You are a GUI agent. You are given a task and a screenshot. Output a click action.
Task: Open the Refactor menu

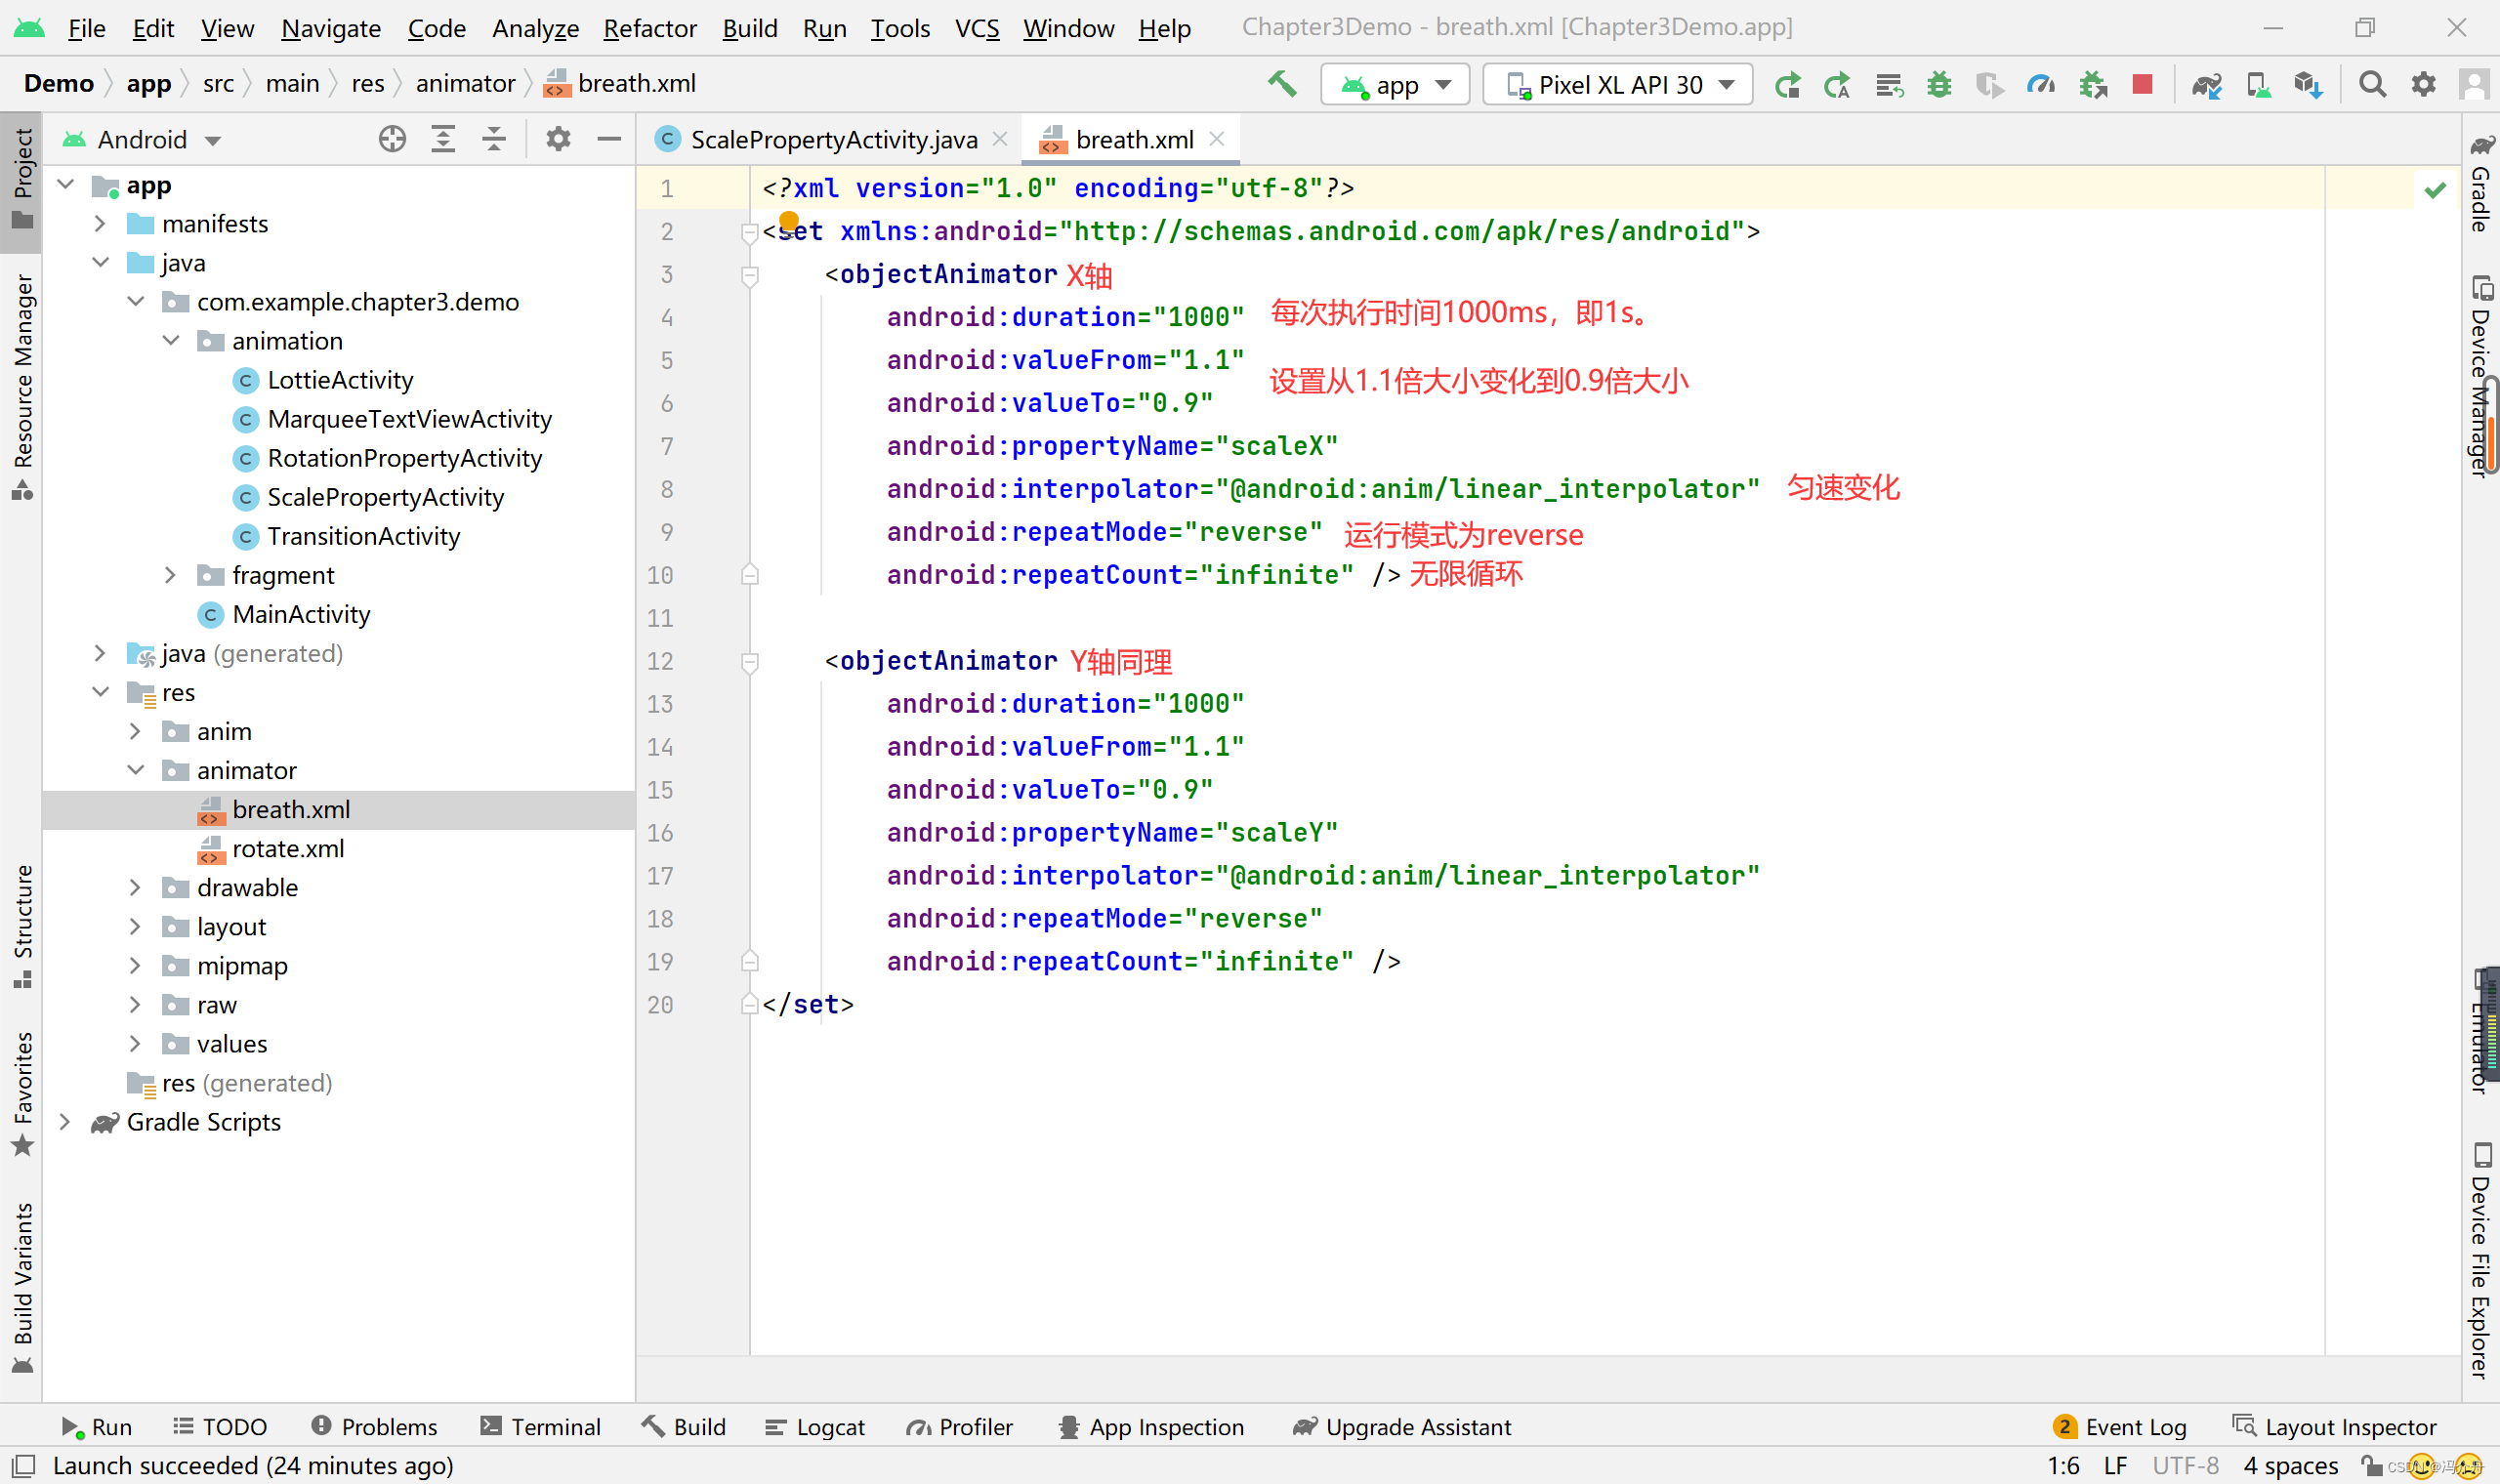tap(649, 28)
